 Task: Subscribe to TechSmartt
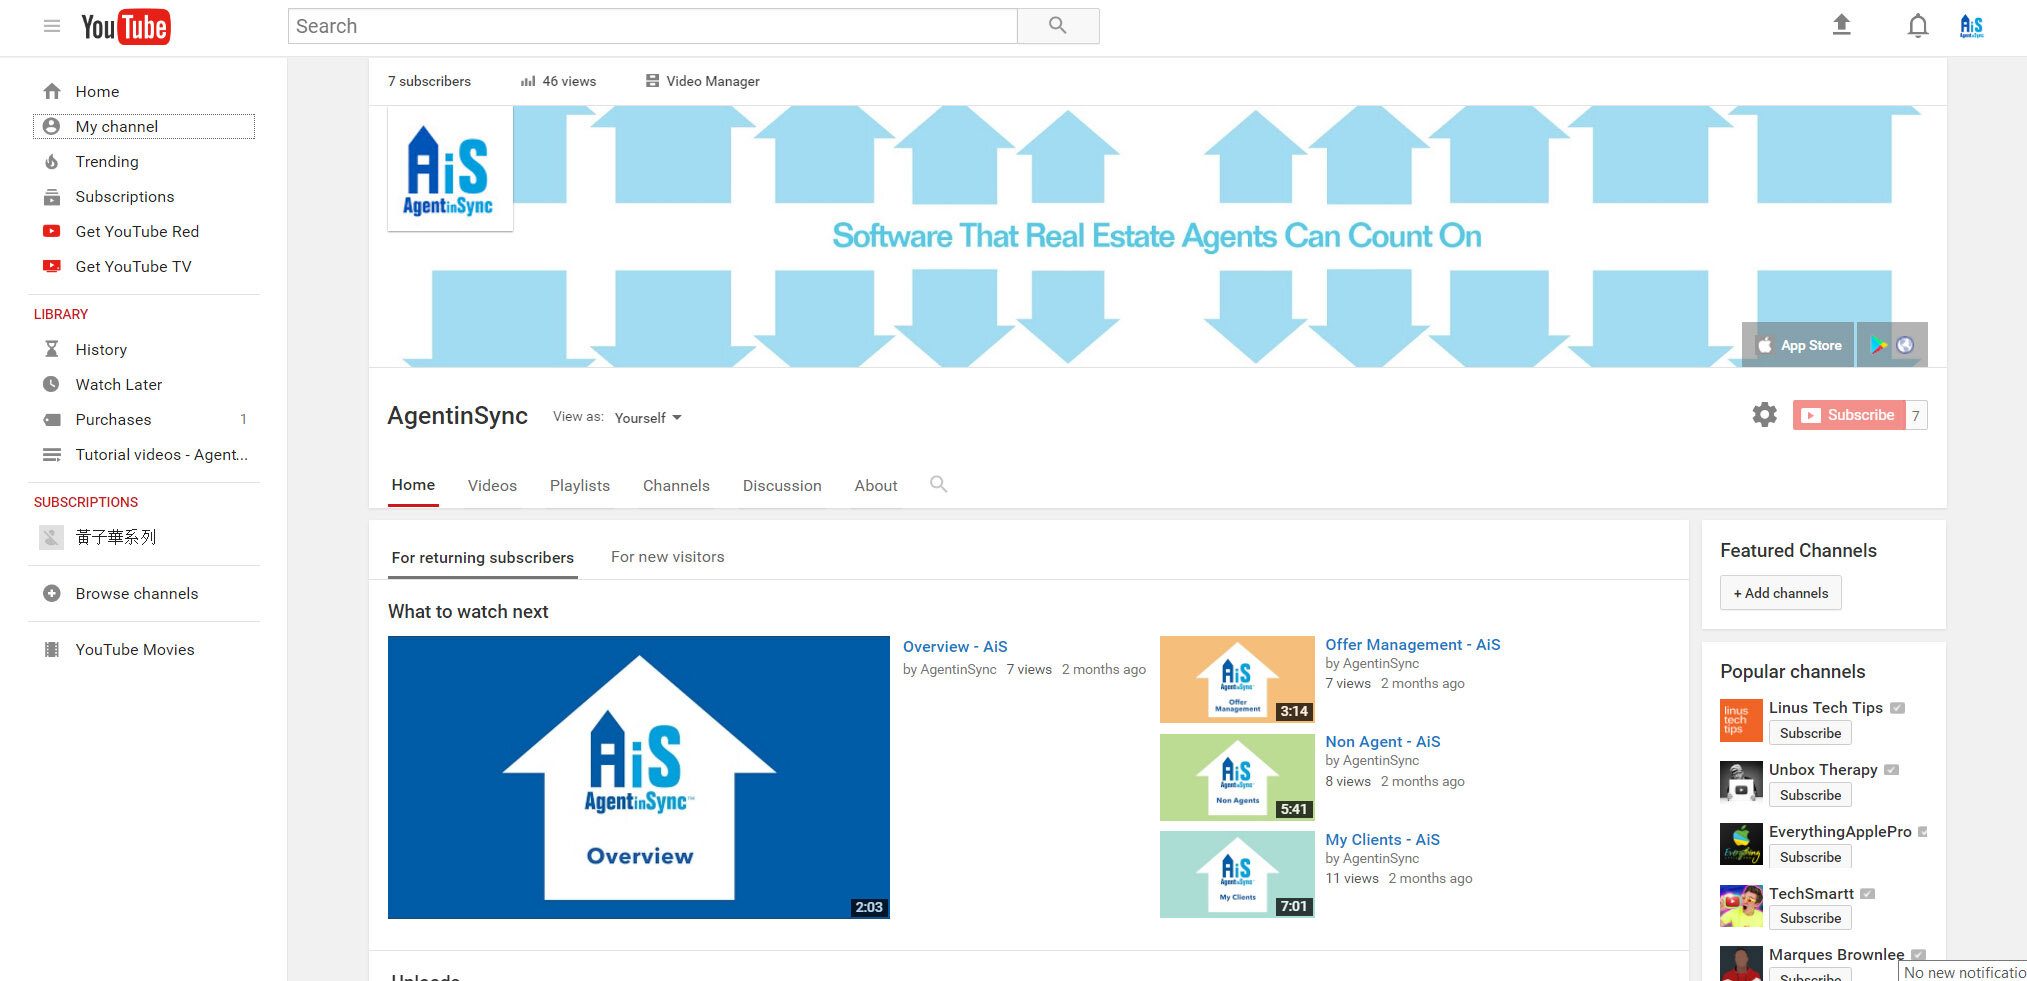(x=1810, y=918)
